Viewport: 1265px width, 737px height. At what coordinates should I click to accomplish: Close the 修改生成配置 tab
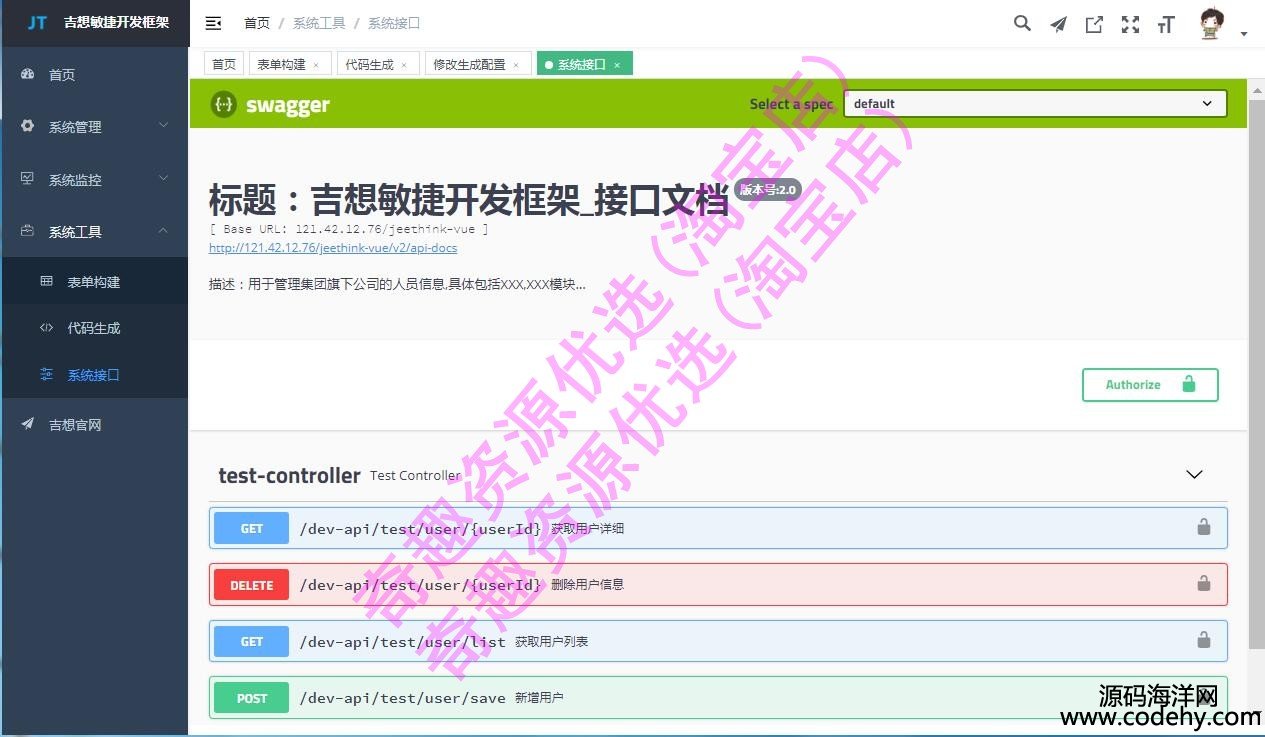pyautogui.click(x=516, y=65)
